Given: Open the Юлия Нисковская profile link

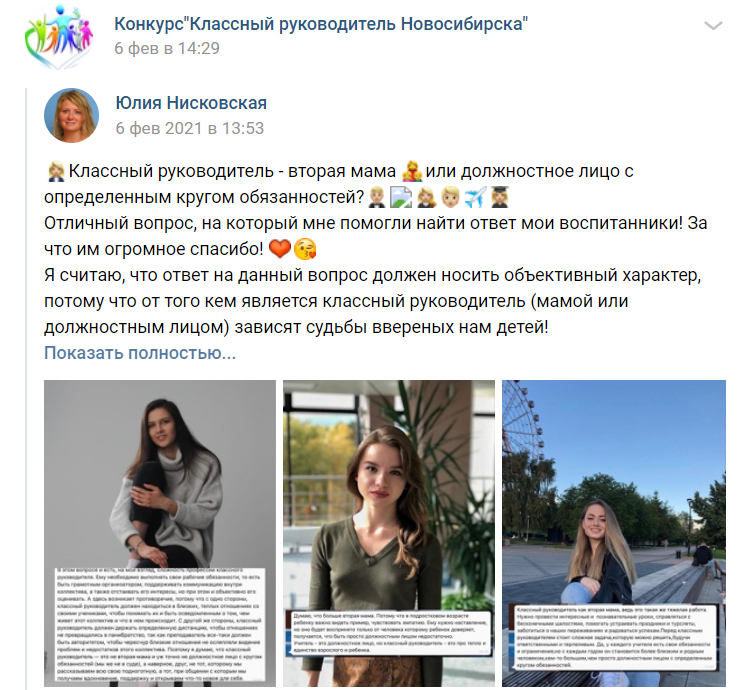Looking at the screenshot, I should tap(191, 102).
